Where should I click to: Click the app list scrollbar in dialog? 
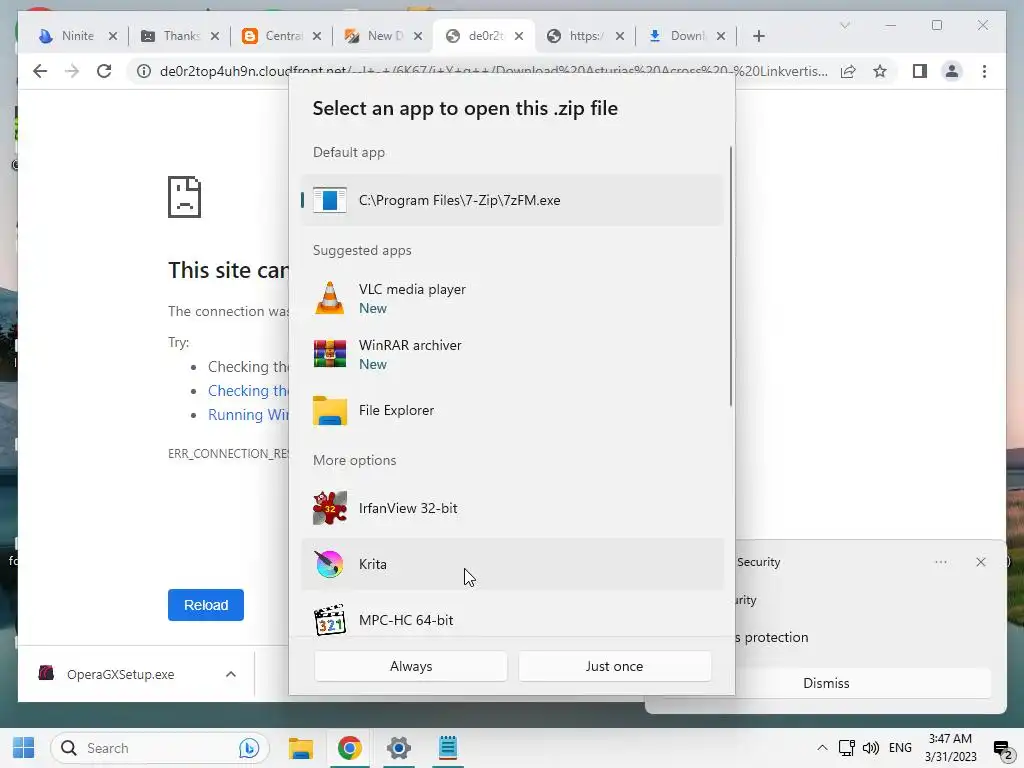tap(730, 276)
